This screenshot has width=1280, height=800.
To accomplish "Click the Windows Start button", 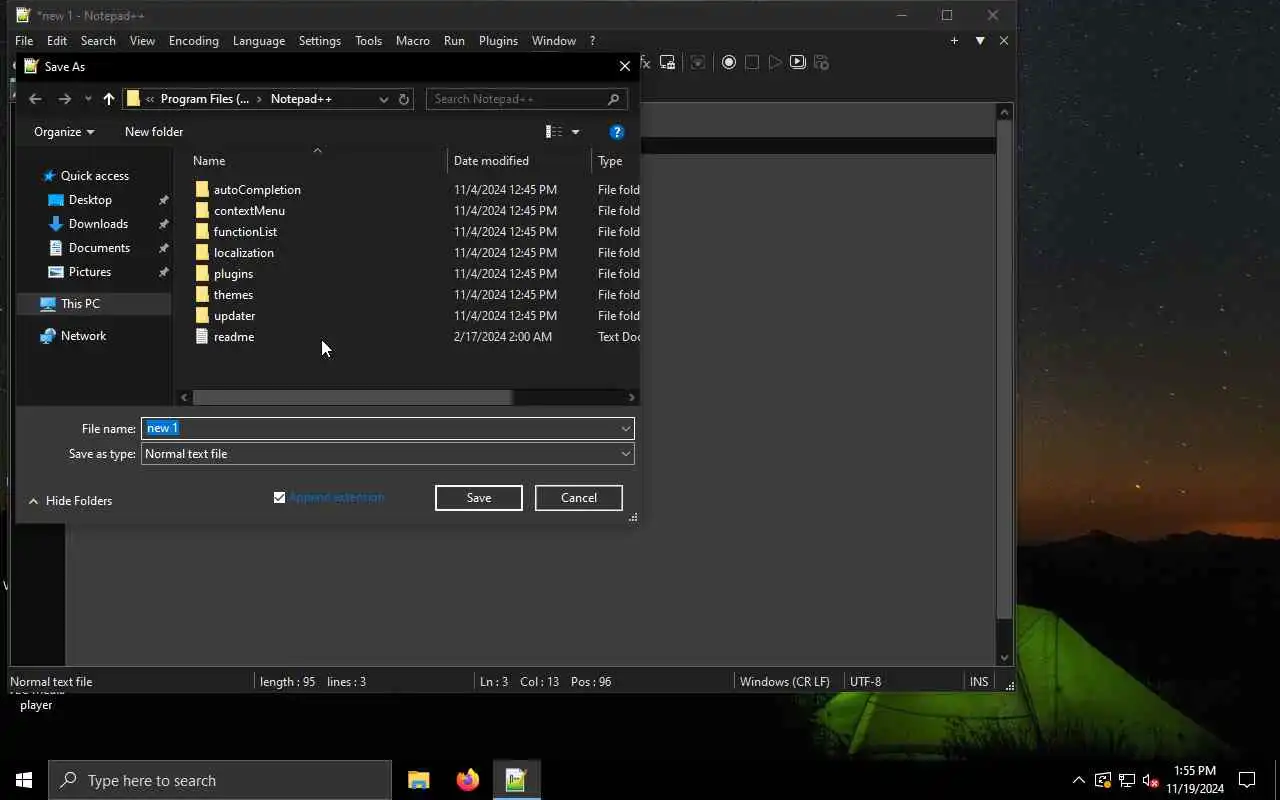I will click(24, 780).
